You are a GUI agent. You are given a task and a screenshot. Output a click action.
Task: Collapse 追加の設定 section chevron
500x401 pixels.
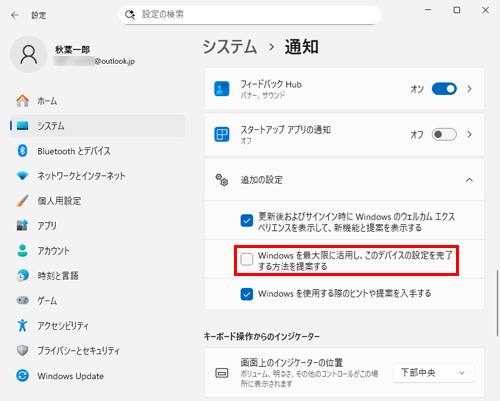click(x=469, y=180)
